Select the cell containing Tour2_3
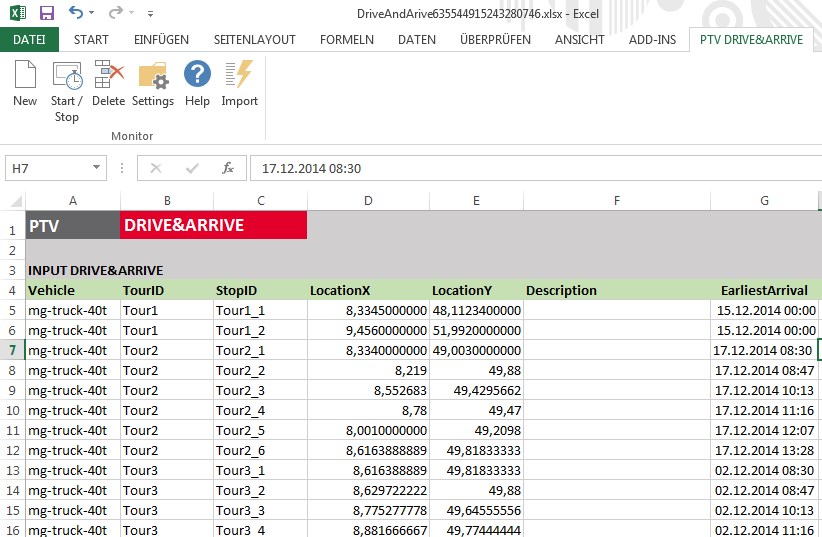 pyautogui.click(x=260, y=390)
